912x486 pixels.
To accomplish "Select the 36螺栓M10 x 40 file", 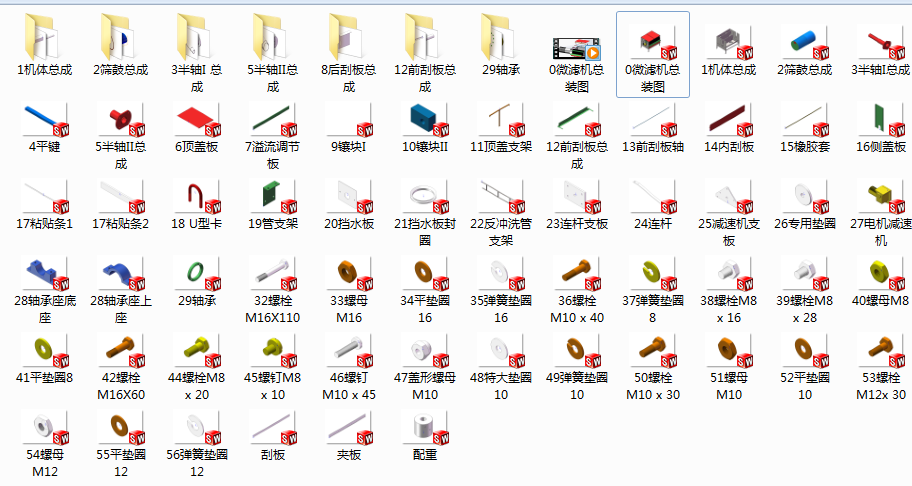I will click(x=577, y=290).
